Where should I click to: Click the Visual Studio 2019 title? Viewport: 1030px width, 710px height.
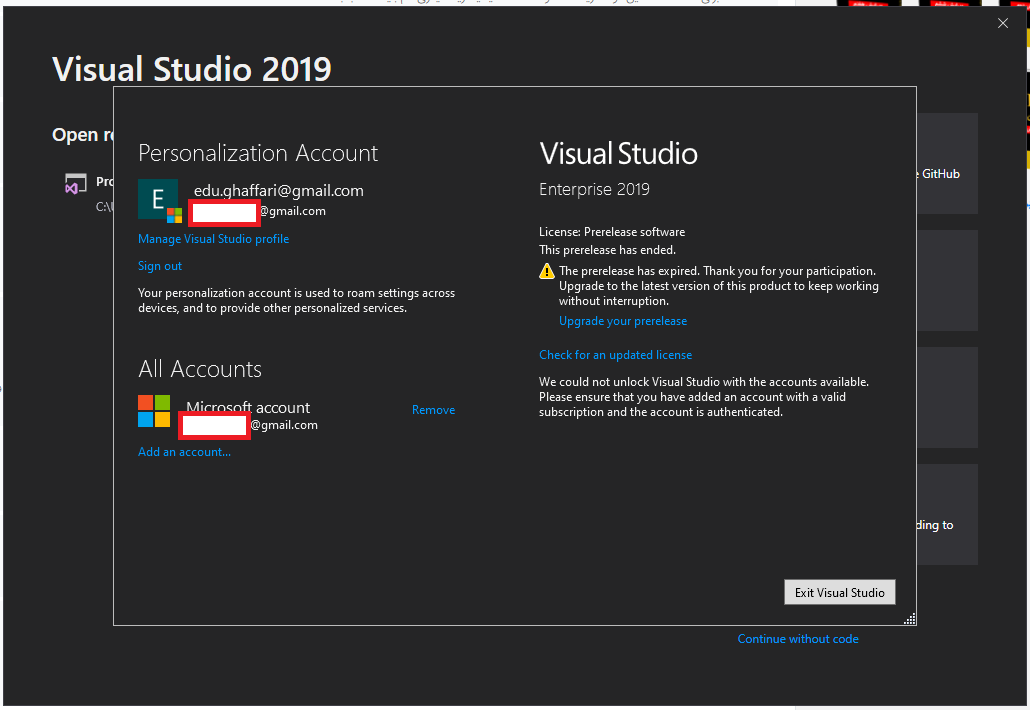[x=192, y=69]
